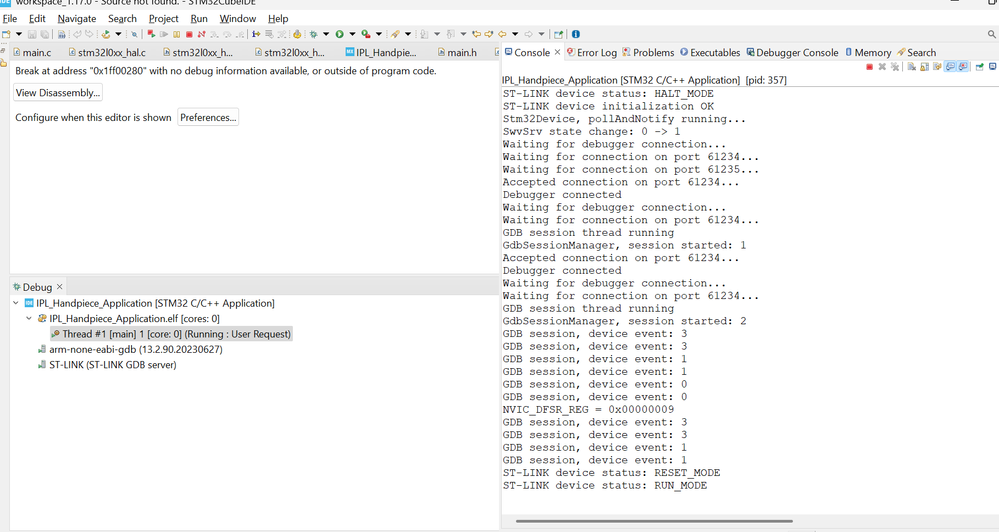Open the Run menu
This screenshot has height=532, width=999.
coord(199,18)
